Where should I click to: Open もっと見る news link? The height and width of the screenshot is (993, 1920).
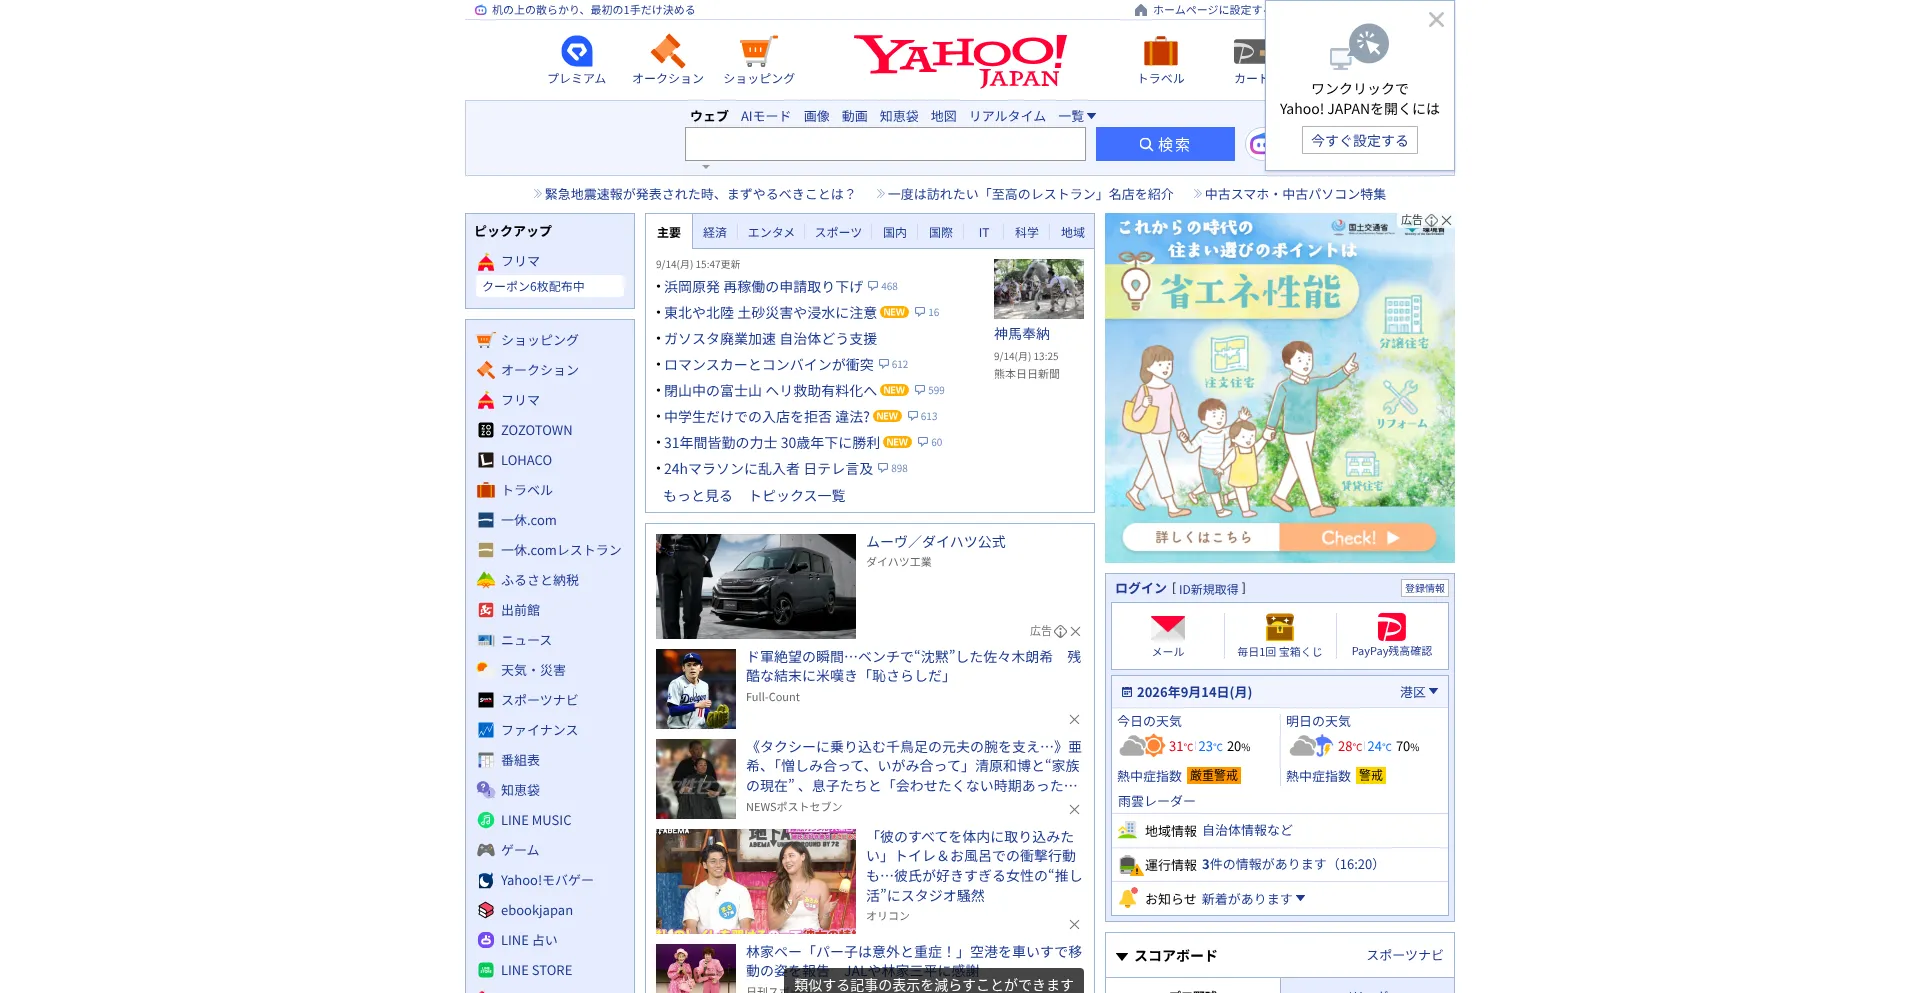[x=697, y=496]
